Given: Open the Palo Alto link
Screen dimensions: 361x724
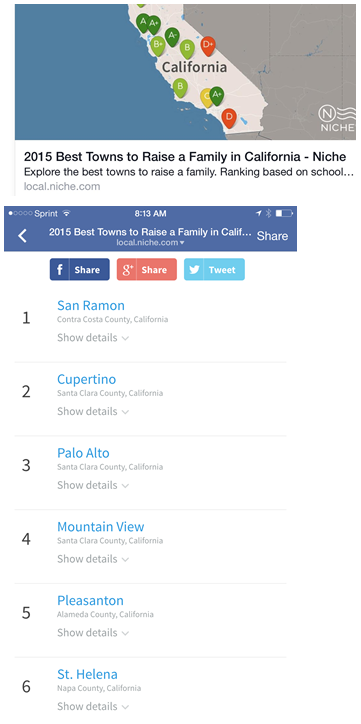Looking at the screenshot, I should coord(83,453).
